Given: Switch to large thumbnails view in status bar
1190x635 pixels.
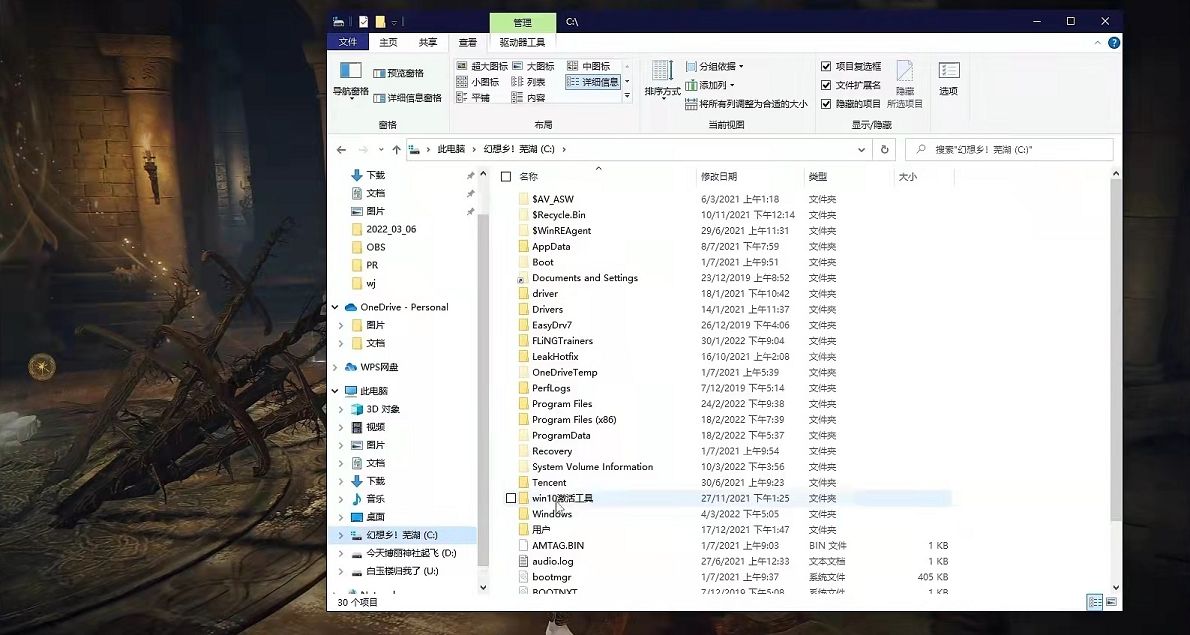Looking at the screenshot, I should pos(1112,602).
